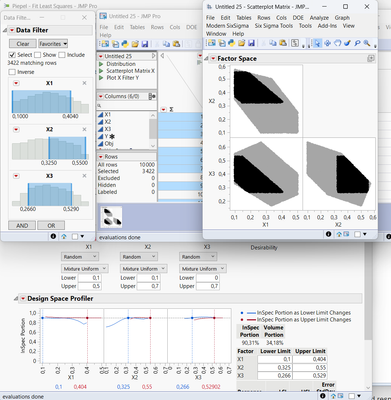Click X1 filter range slider upper handle
This screenshot has width=391, height=400.
coord(70,102)
